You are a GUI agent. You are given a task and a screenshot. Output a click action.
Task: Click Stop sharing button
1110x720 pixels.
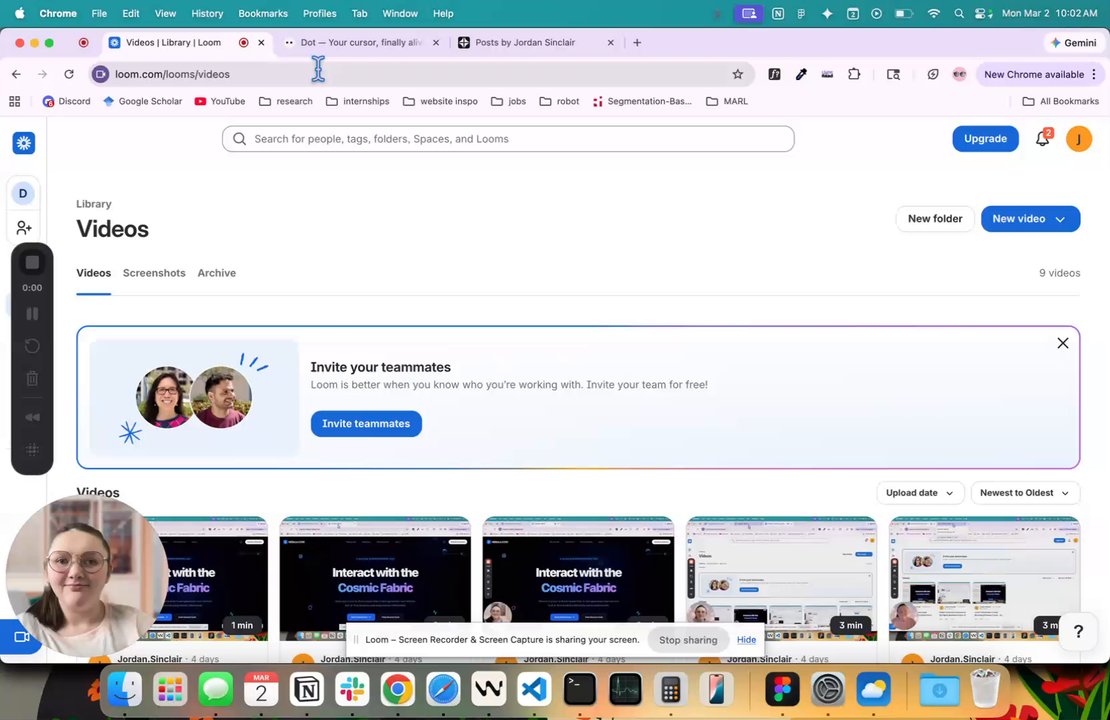[x=688, y=639]
